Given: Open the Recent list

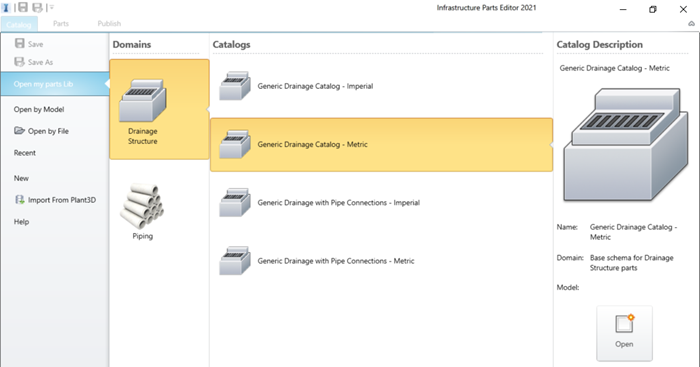Looking at the screenshot, I should 25,153.
